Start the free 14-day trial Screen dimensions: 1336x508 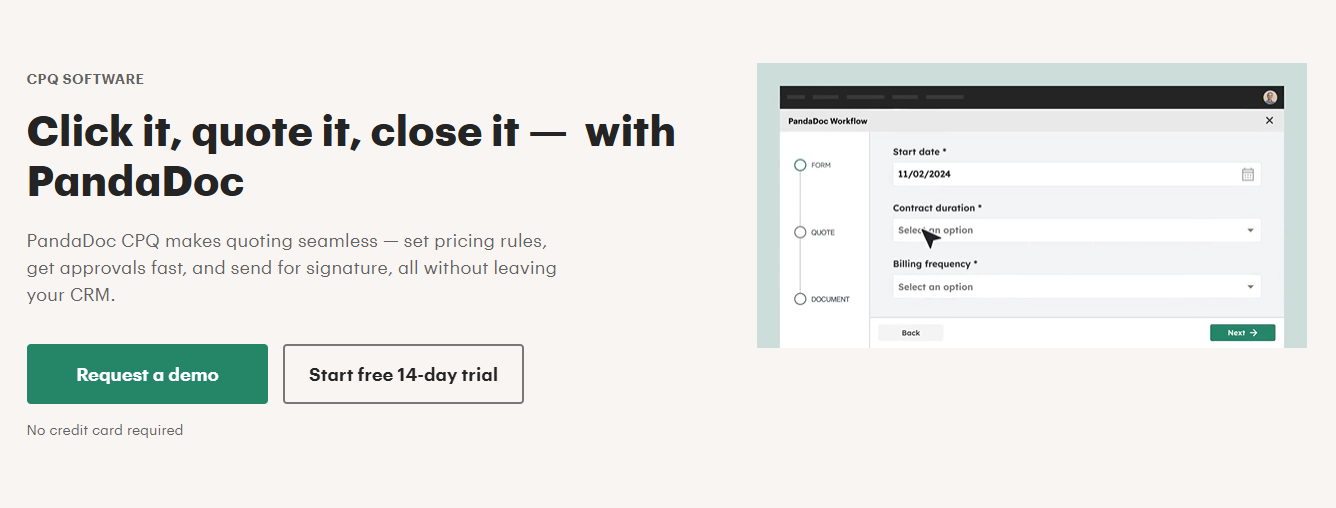(403, 374)
